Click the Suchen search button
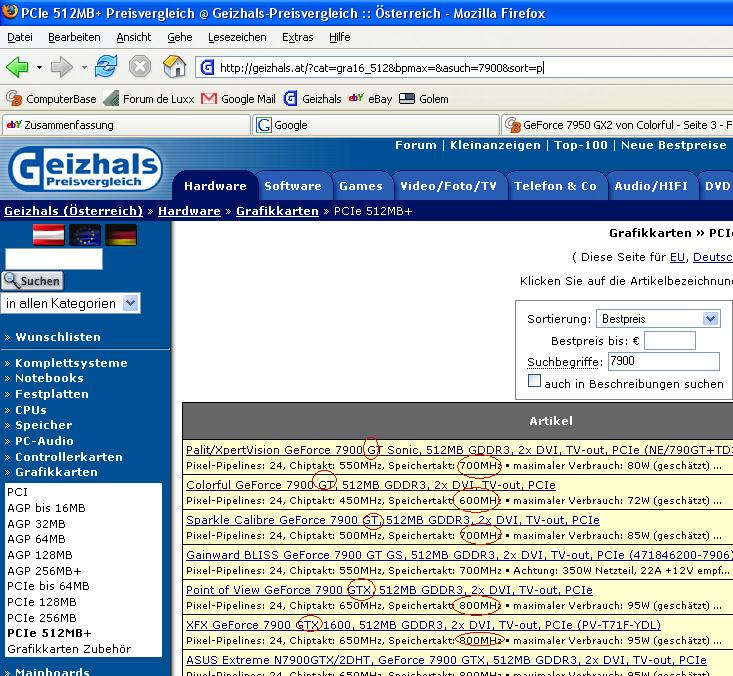This screenshot has height=676, width=733. (33, 280)
